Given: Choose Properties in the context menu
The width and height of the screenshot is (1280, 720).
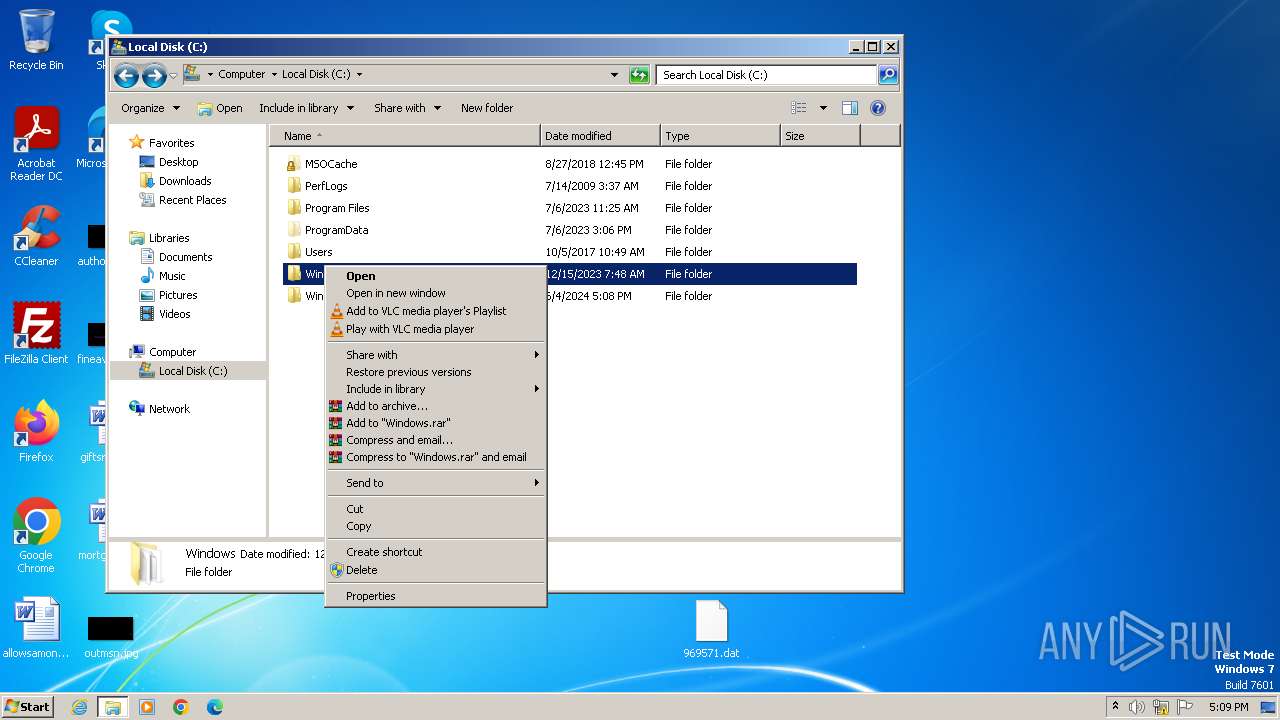Looking at the screenshot, I should pyautogui.click(x=436, y=596).
